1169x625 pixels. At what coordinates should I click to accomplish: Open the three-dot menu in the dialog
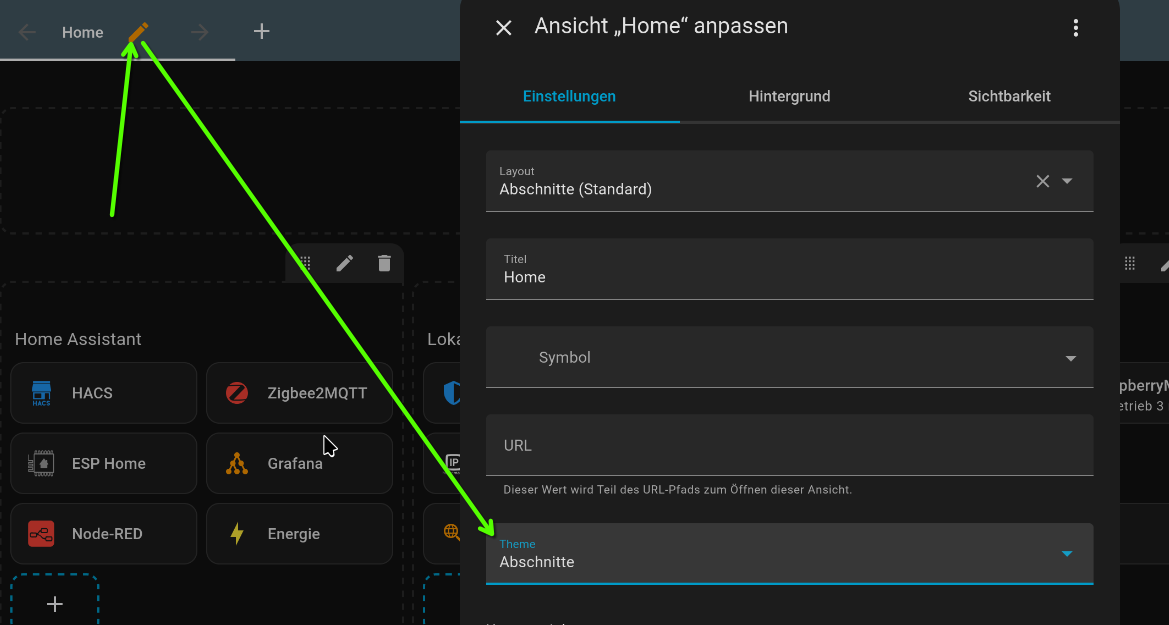tap(1076, 28)
